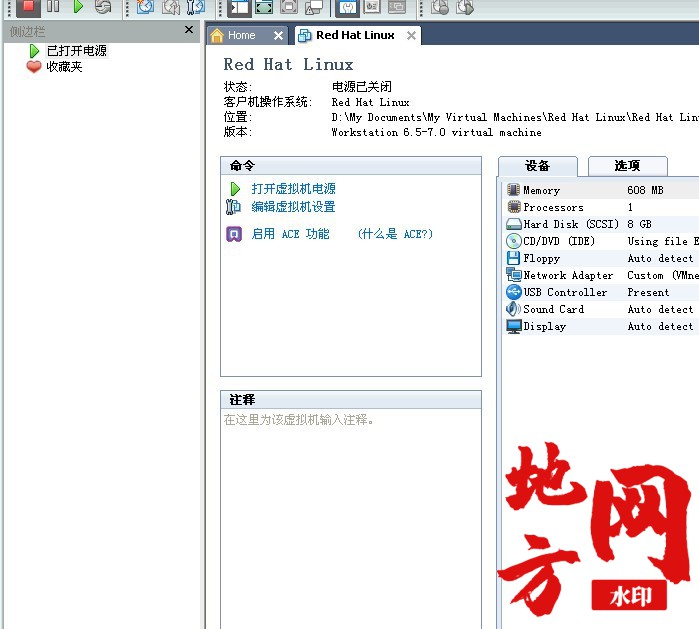The width and height of the screenshot is (699, 629).
Task: Click the Full Screen toolbar icon
Action: (264, 6)
